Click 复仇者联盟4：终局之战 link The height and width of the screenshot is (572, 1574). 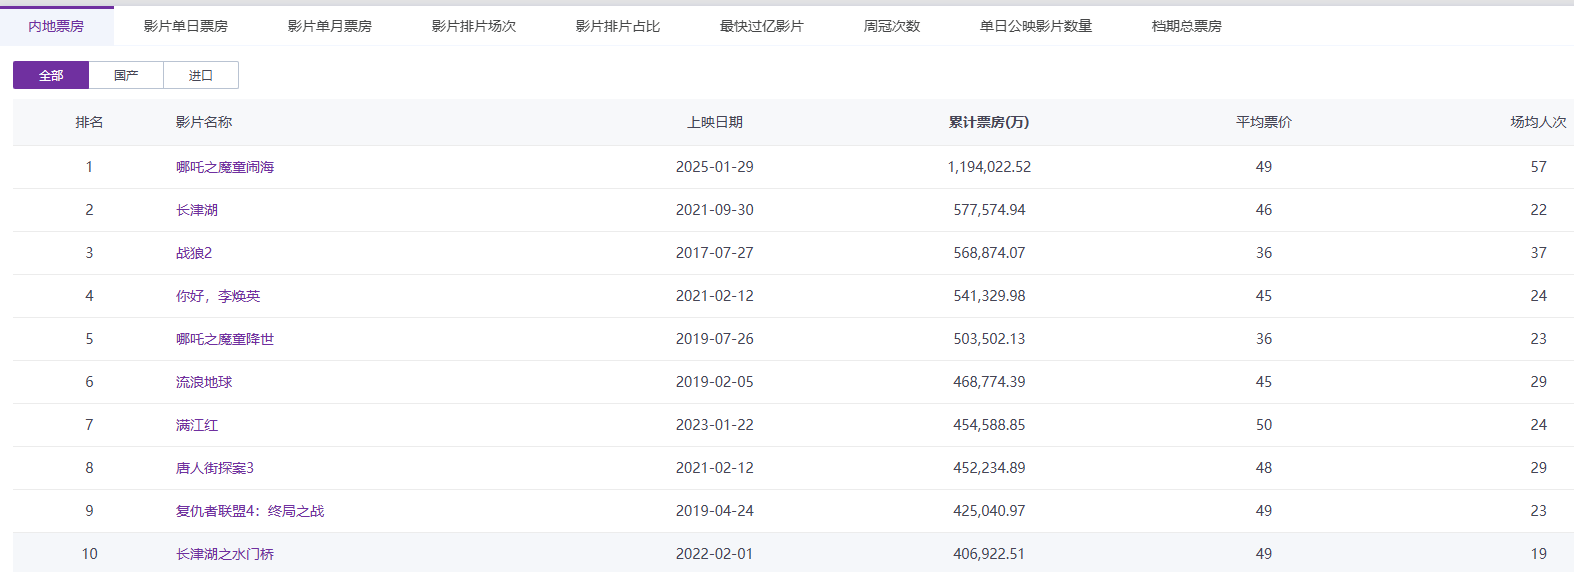[250, 511]
